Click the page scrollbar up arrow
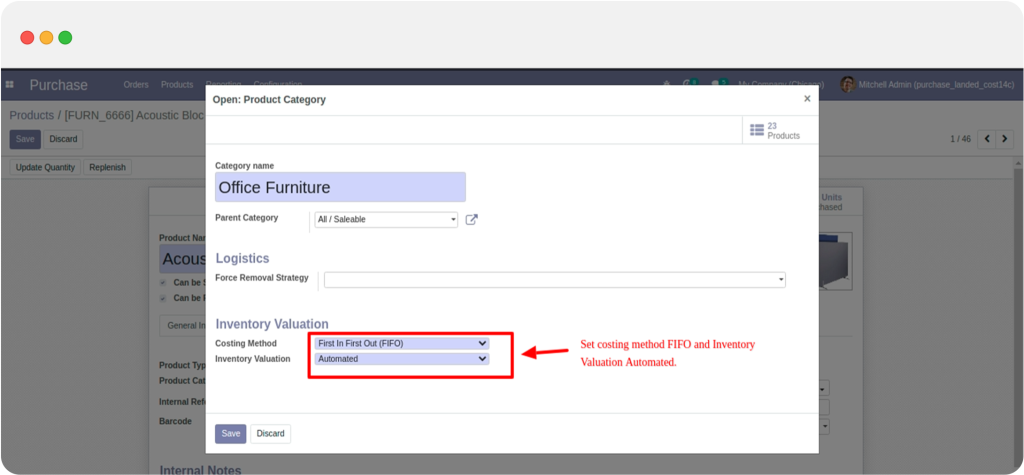Screen dimensions: 1024x475 click(x=1019, y=162)
